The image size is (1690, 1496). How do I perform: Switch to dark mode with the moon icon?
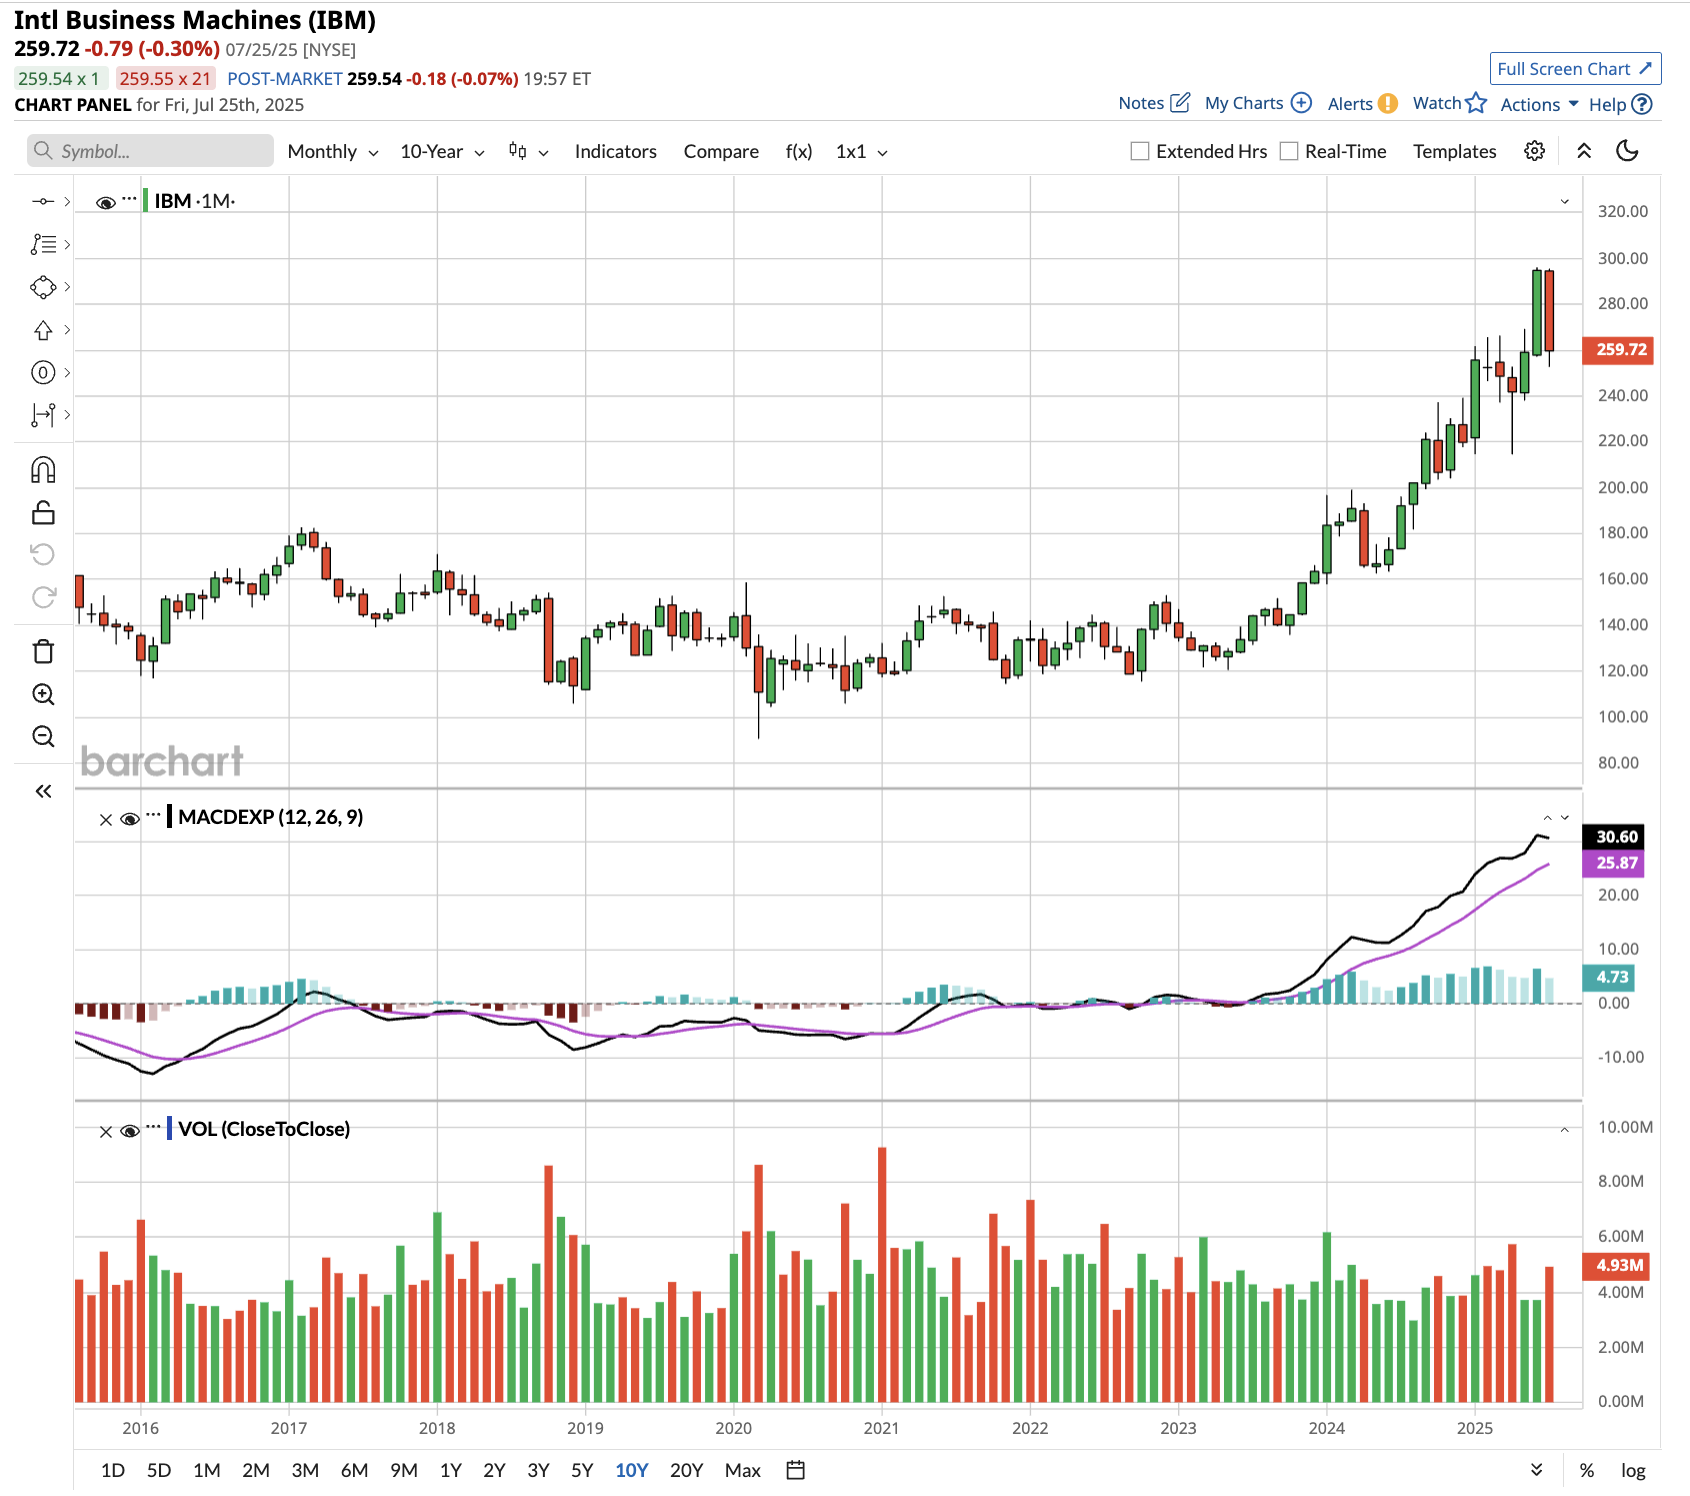click(1628, 151)
